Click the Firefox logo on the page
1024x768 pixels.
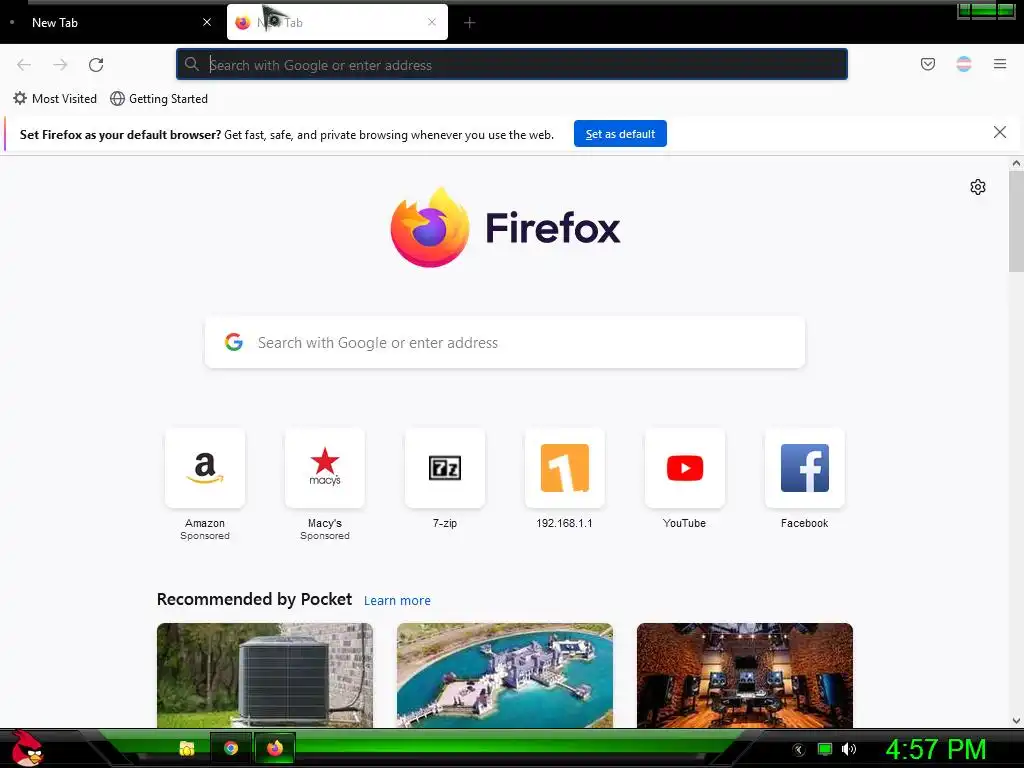505,227
